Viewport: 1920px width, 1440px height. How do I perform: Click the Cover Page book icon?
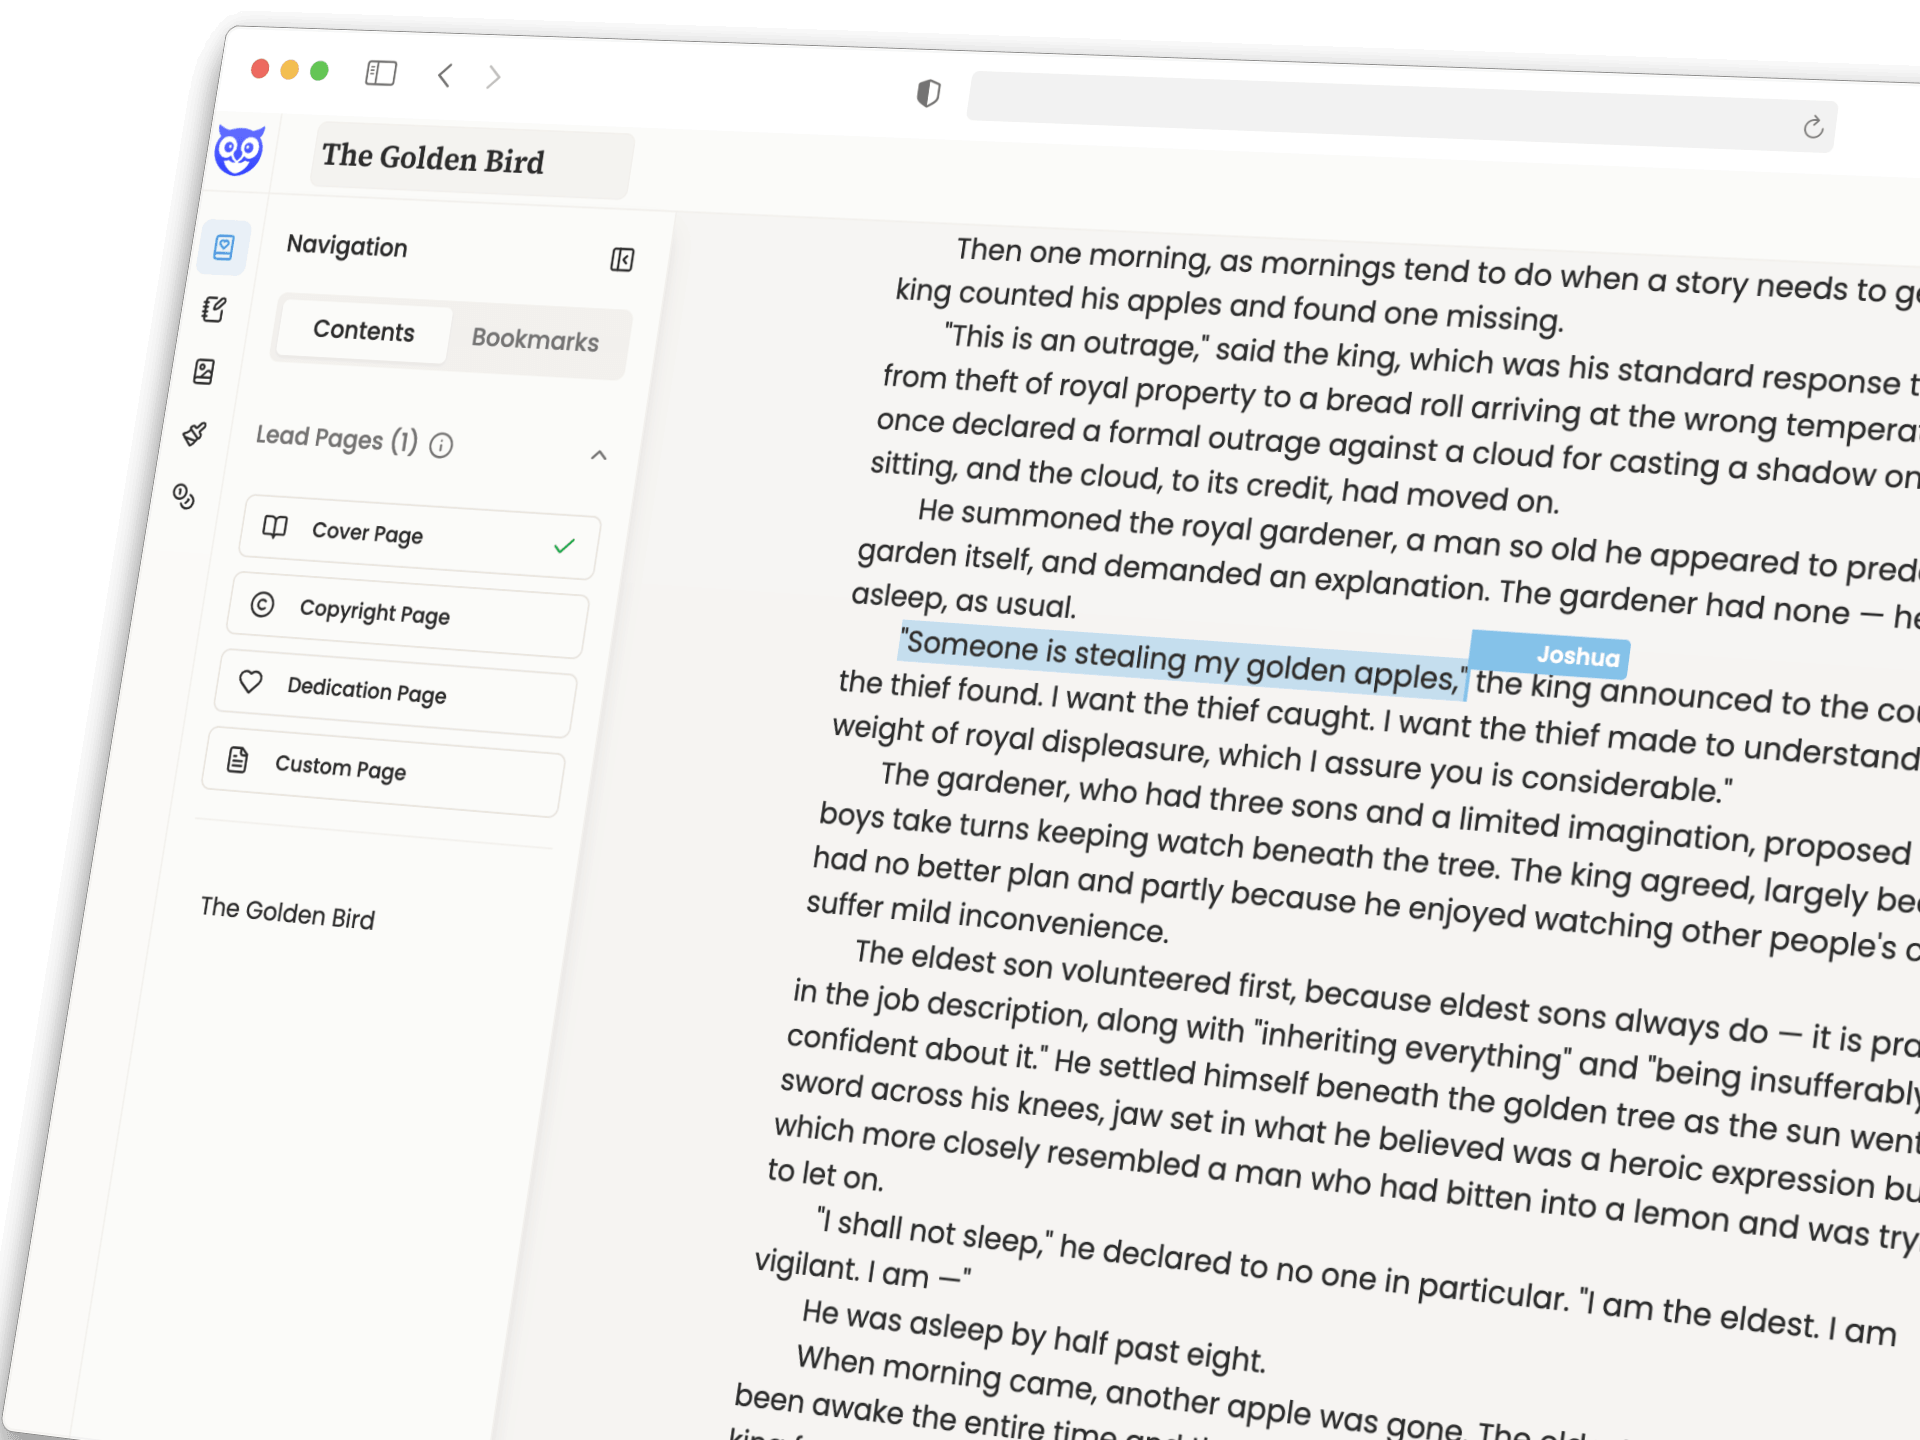tap(275, 526)
